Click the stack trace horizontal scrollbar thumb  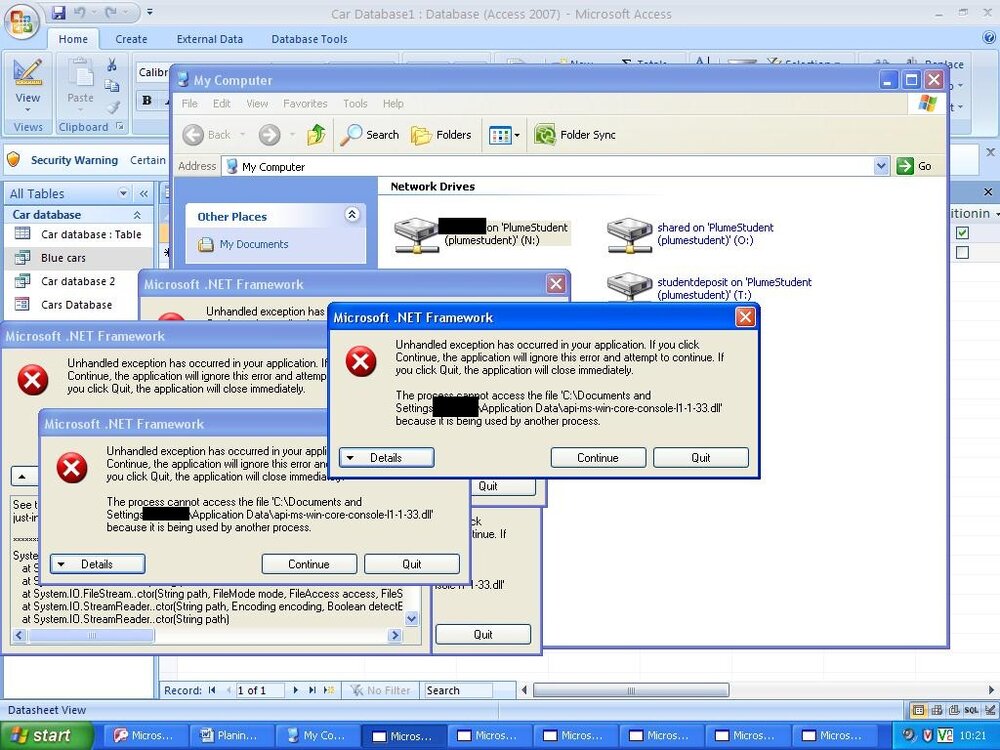coord(91,635)
